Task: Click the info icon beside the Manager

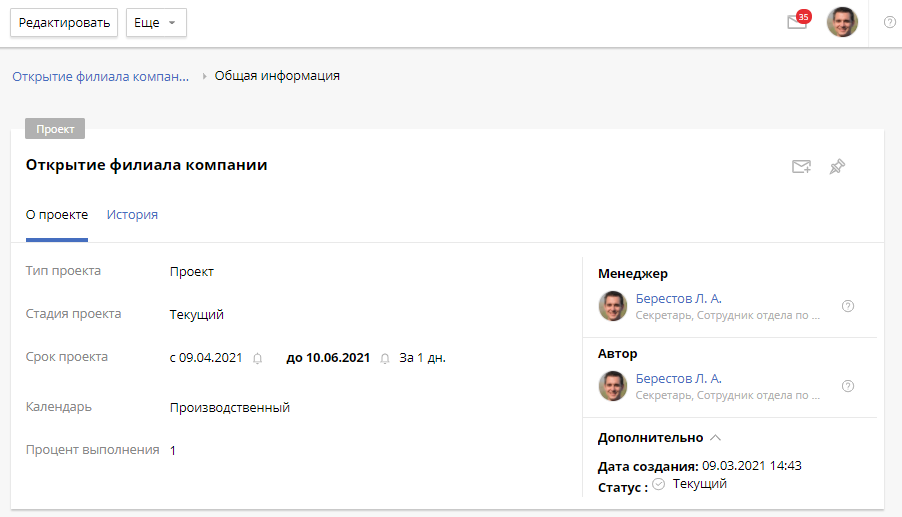Action: coord(848,306)
